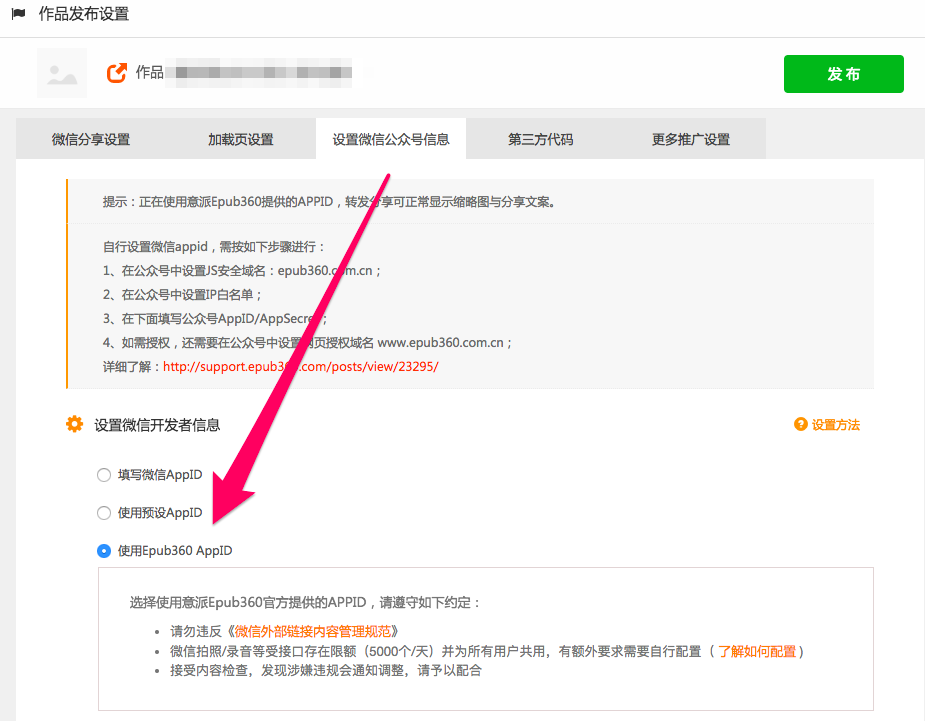Image resolution: width=925 pixels, height=721 pixels.
Task: Open the 加载页设置 tab
Action: (241, 139)
